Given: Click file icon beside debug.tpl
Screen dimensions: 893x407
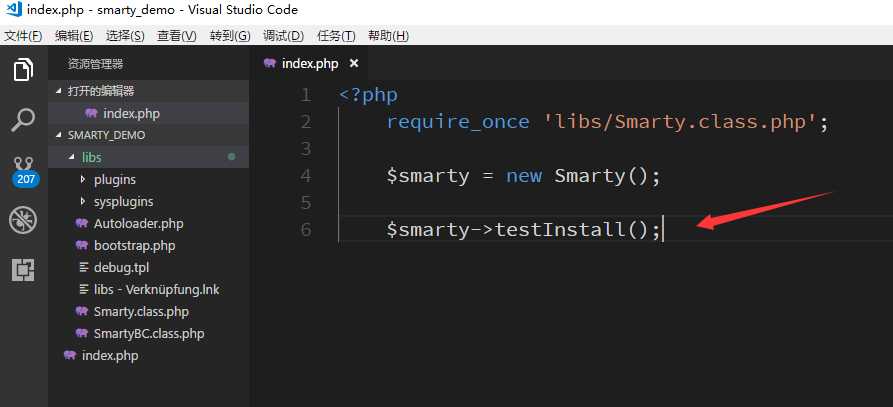Looking at the screenshot, I should (84, 267).
